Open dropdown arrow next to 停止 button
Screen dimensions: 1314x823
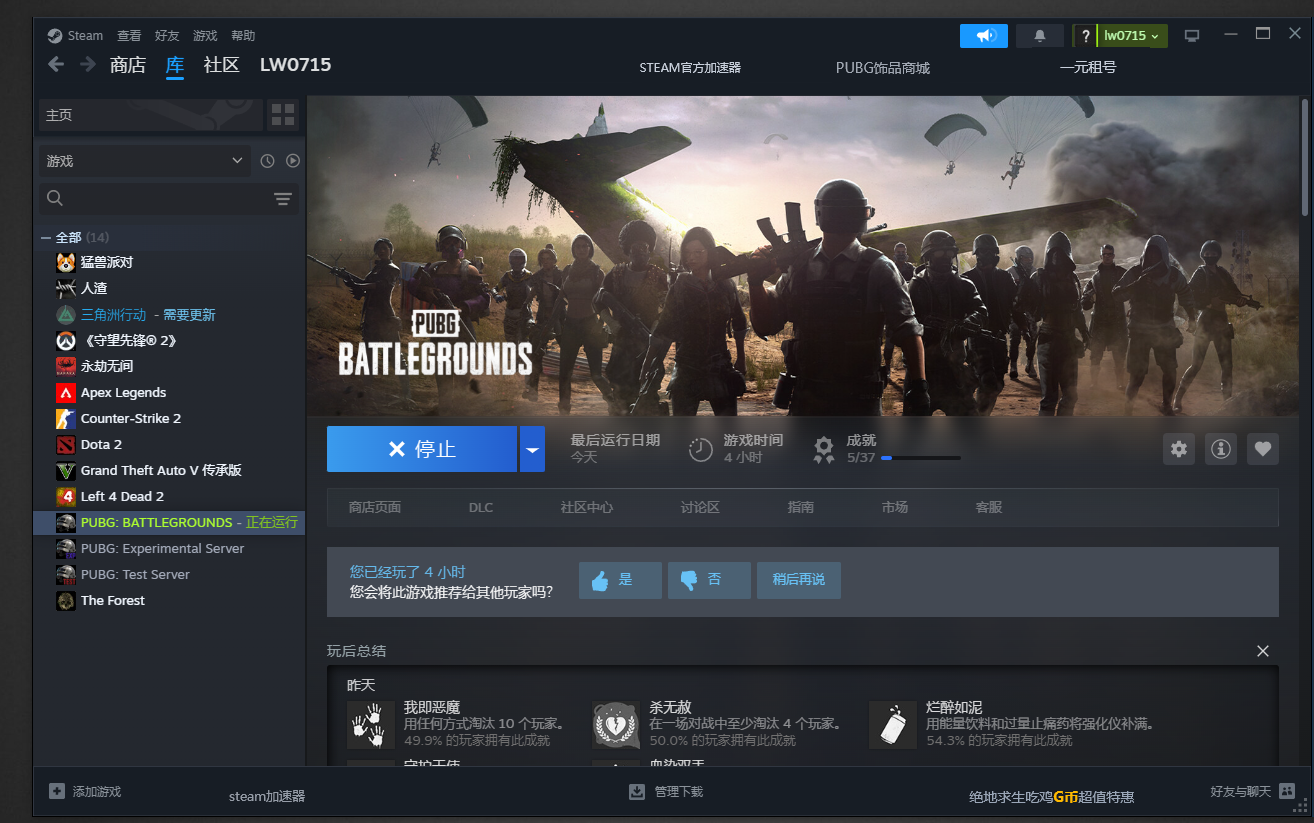(x=532, y=450)
